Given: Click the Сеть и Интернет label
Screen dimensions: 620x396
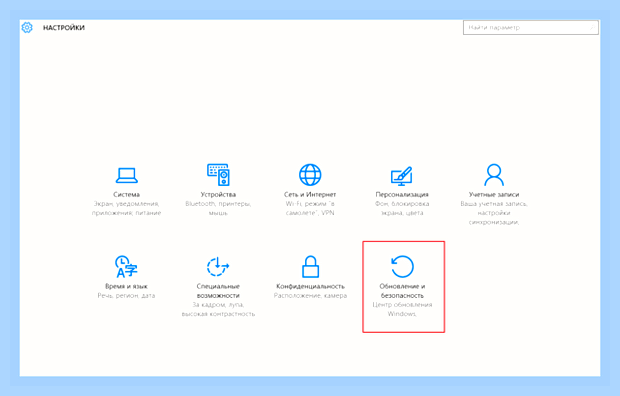Looking at the screenshot, I should pyautogui.click(x=310, y=195).
